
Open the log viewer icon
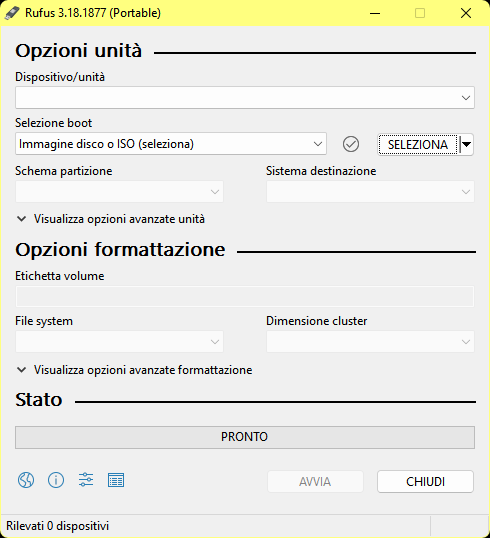116,480
